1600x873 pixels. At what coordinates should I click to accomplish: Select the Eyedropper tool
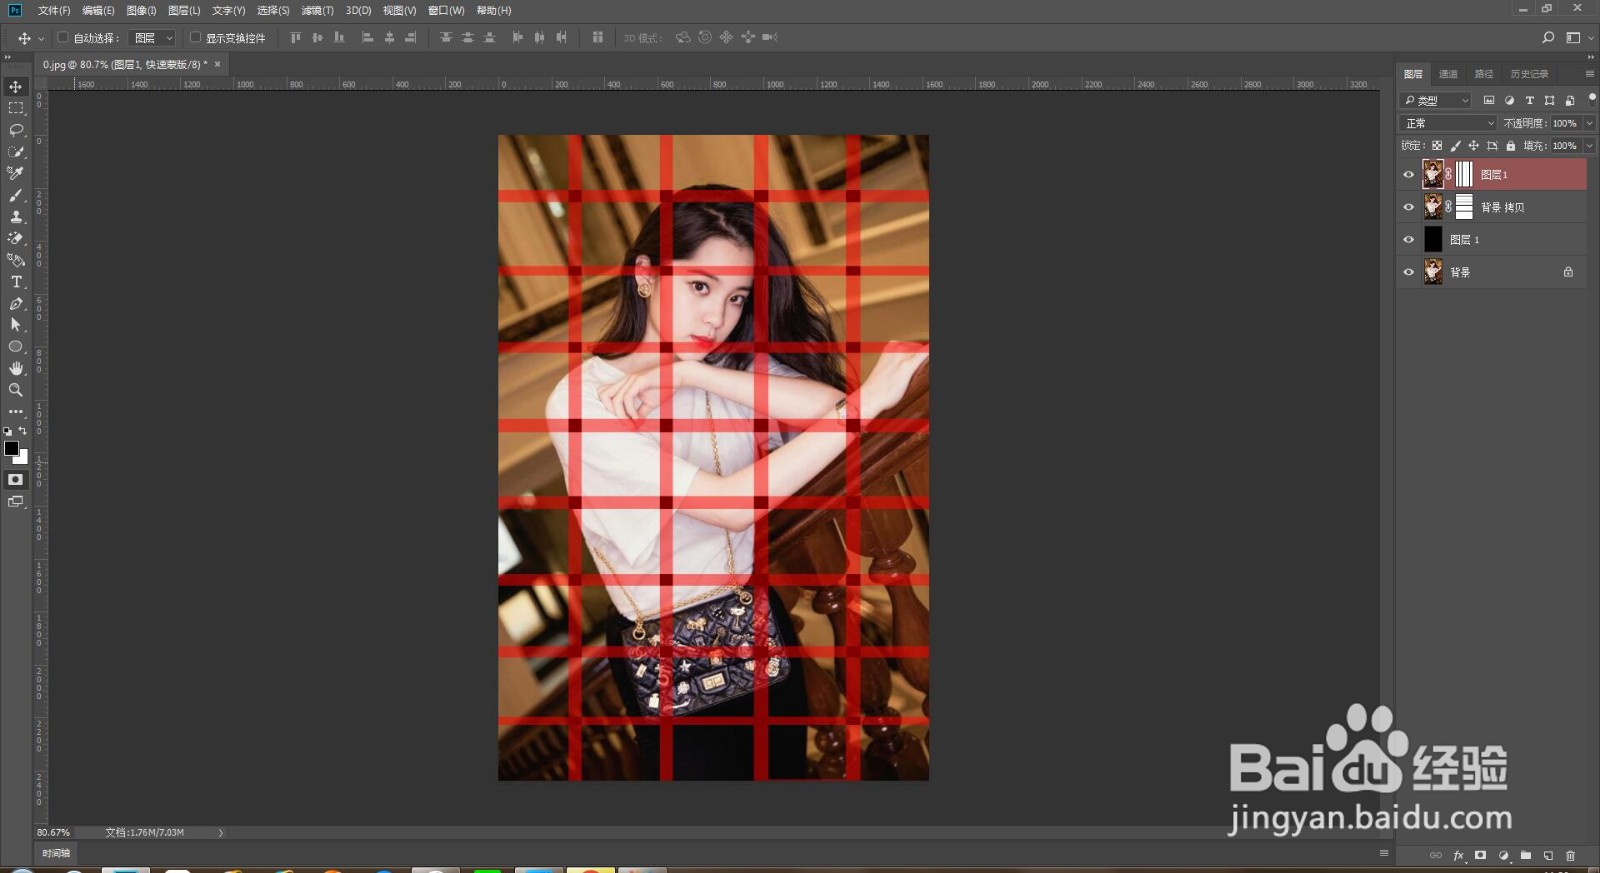[16, 173]
